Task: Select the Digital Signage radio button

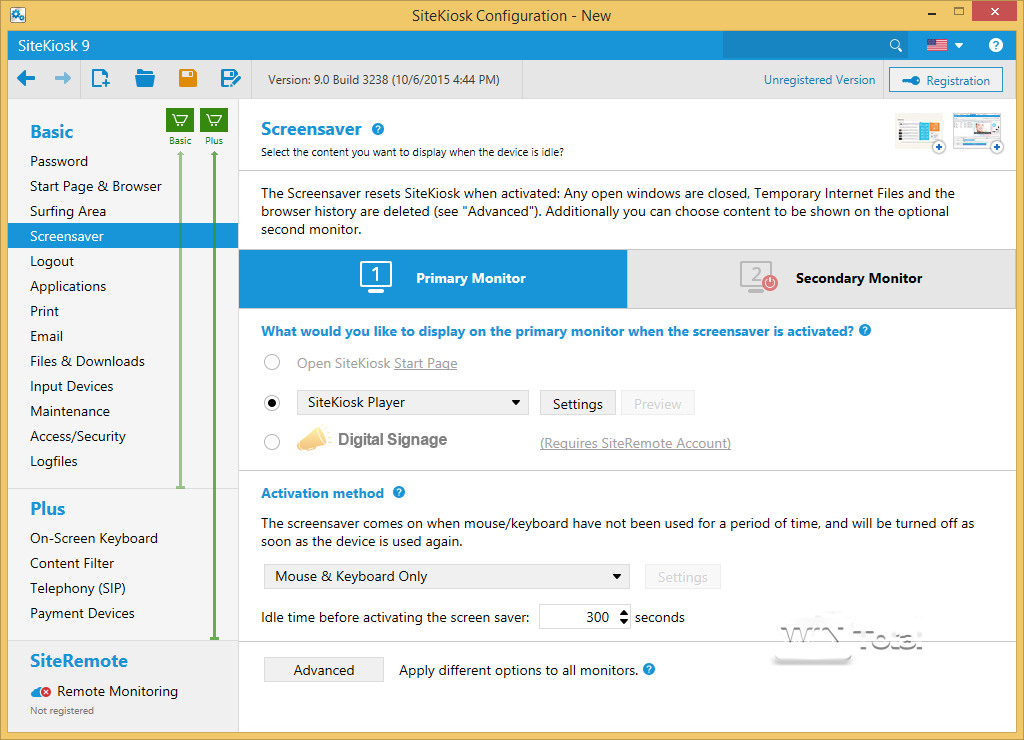Action: (272, 442)
